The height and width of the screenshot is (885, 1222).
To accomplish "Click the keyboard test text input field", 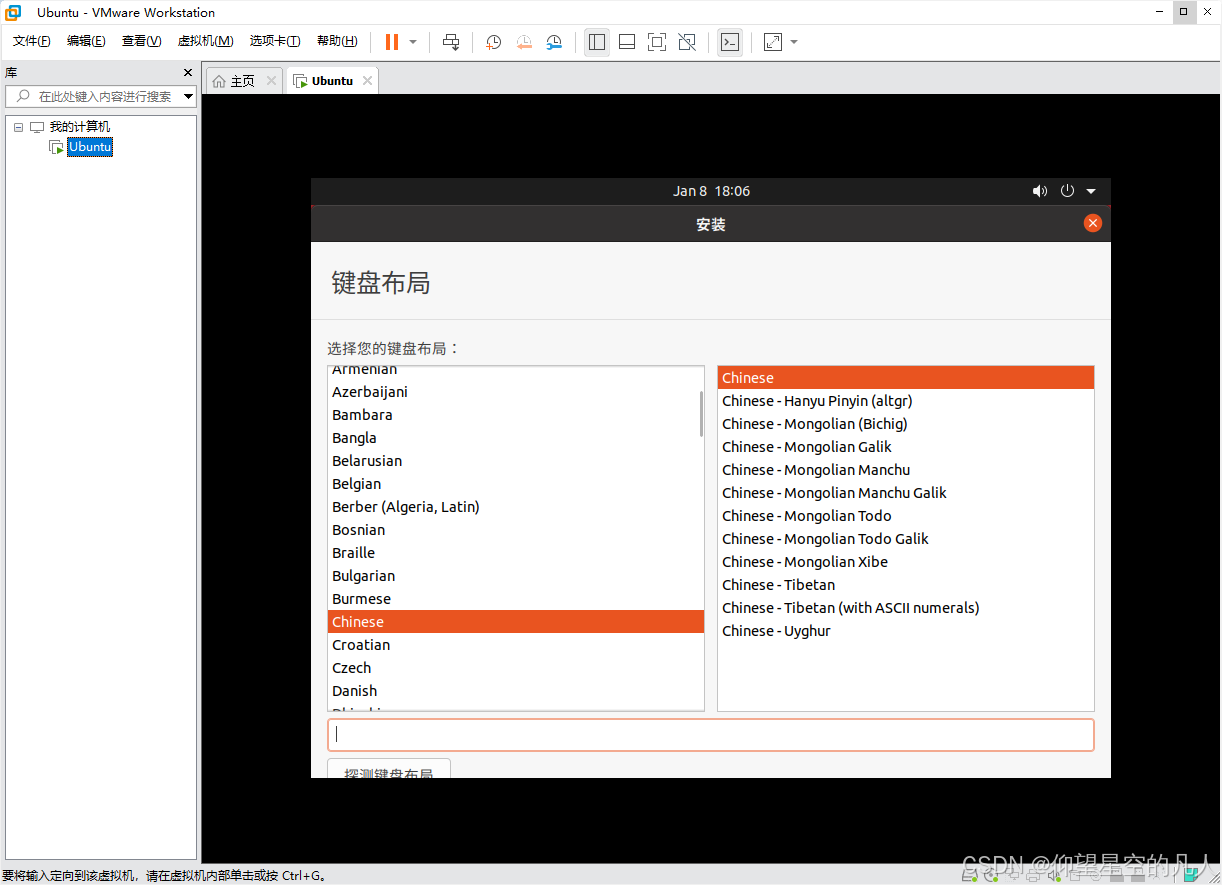I will coord(711,735).
